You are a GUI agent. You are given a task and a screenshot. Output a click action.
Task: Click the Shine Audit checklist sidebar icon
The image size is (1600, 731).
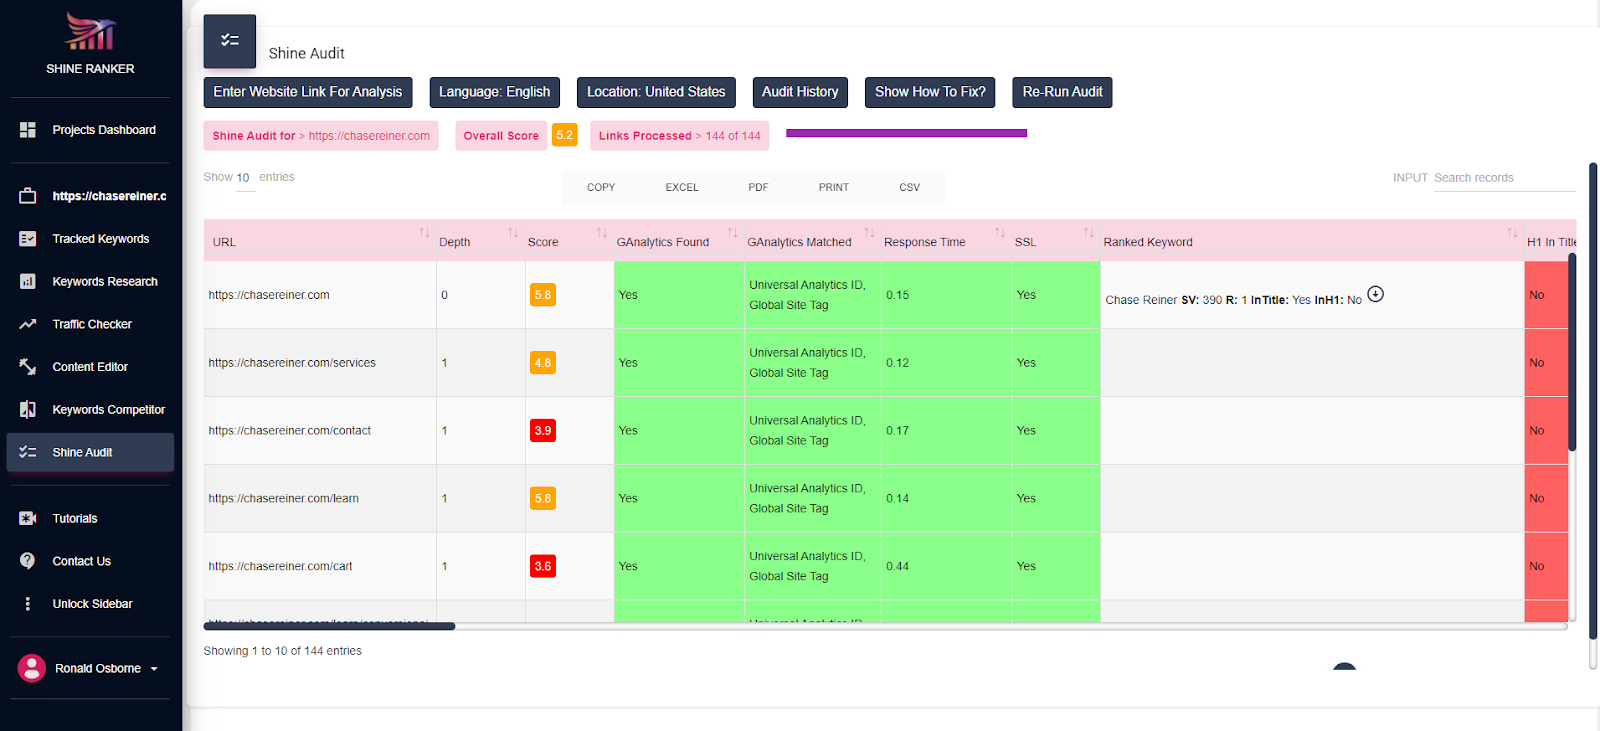[28, 452]
